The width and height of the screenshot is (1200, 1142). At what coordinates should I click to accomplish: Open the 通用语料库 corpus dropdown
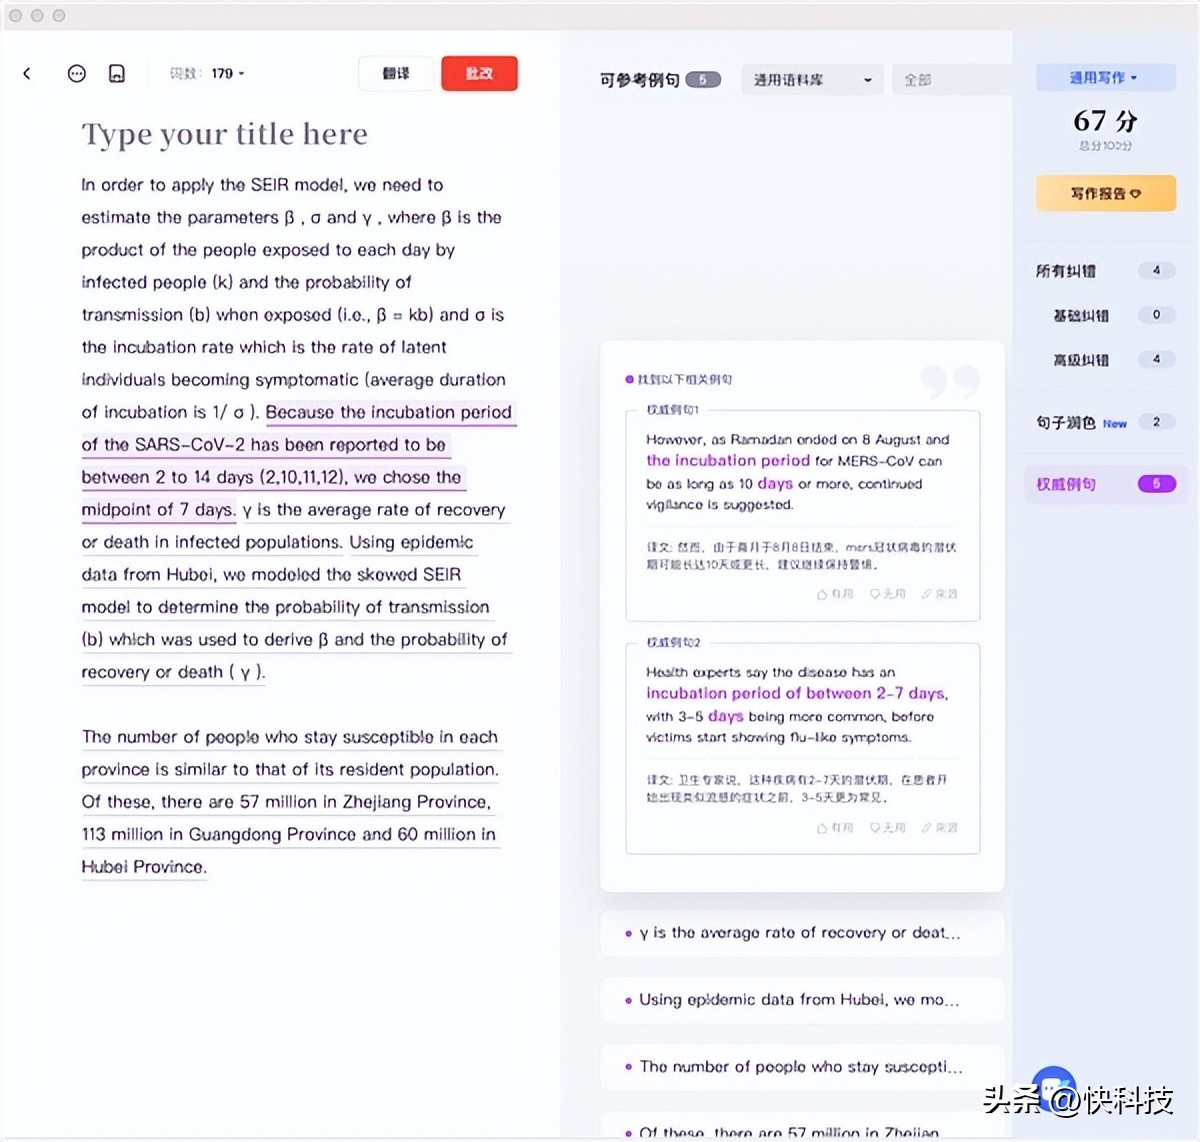pyautogui.click(x=811, y=79)
